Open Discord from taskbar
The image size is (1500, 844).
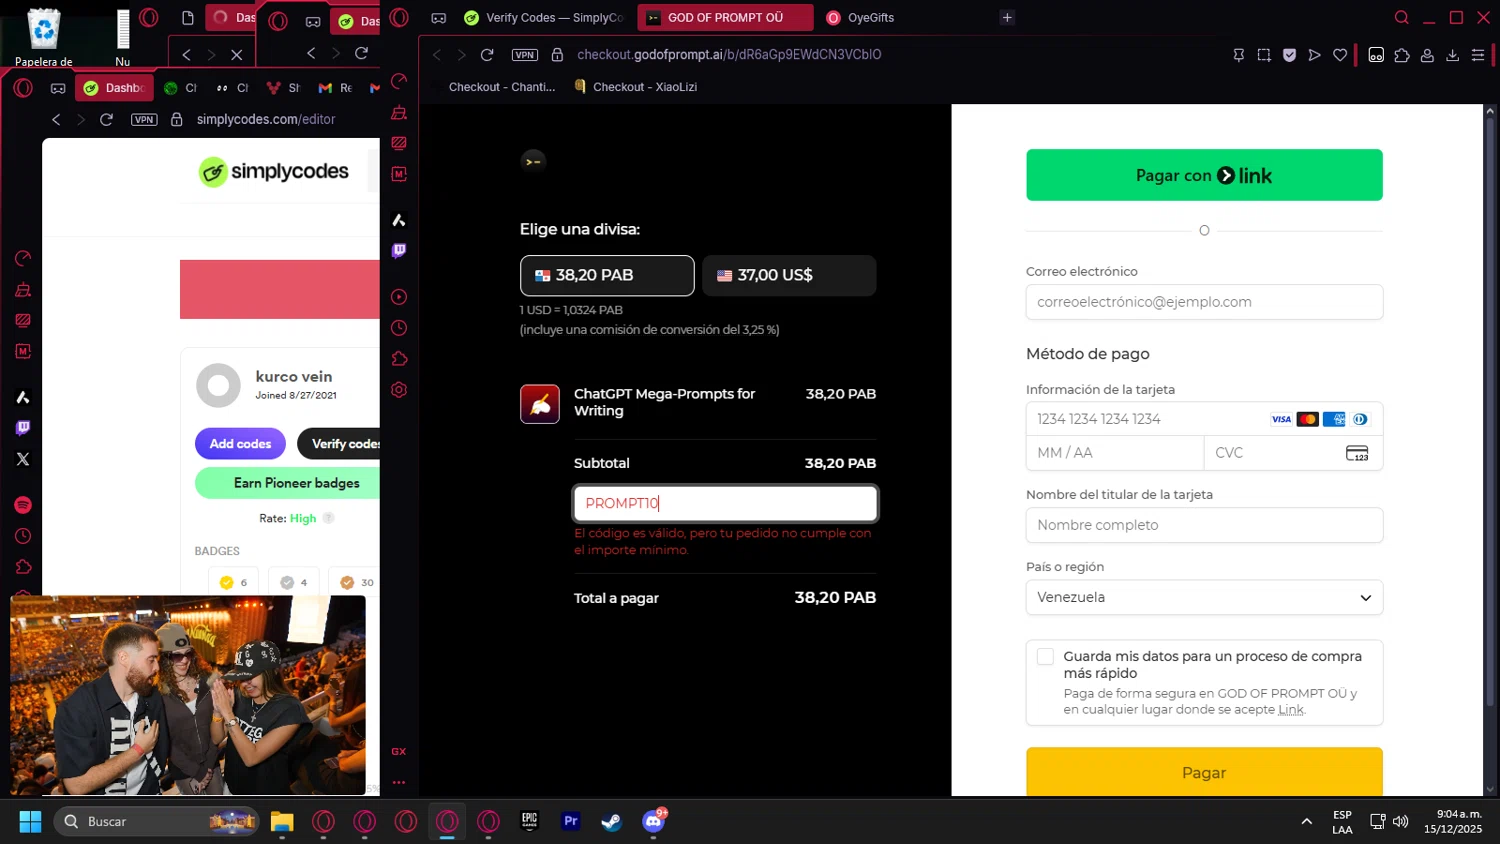point(654,821)
